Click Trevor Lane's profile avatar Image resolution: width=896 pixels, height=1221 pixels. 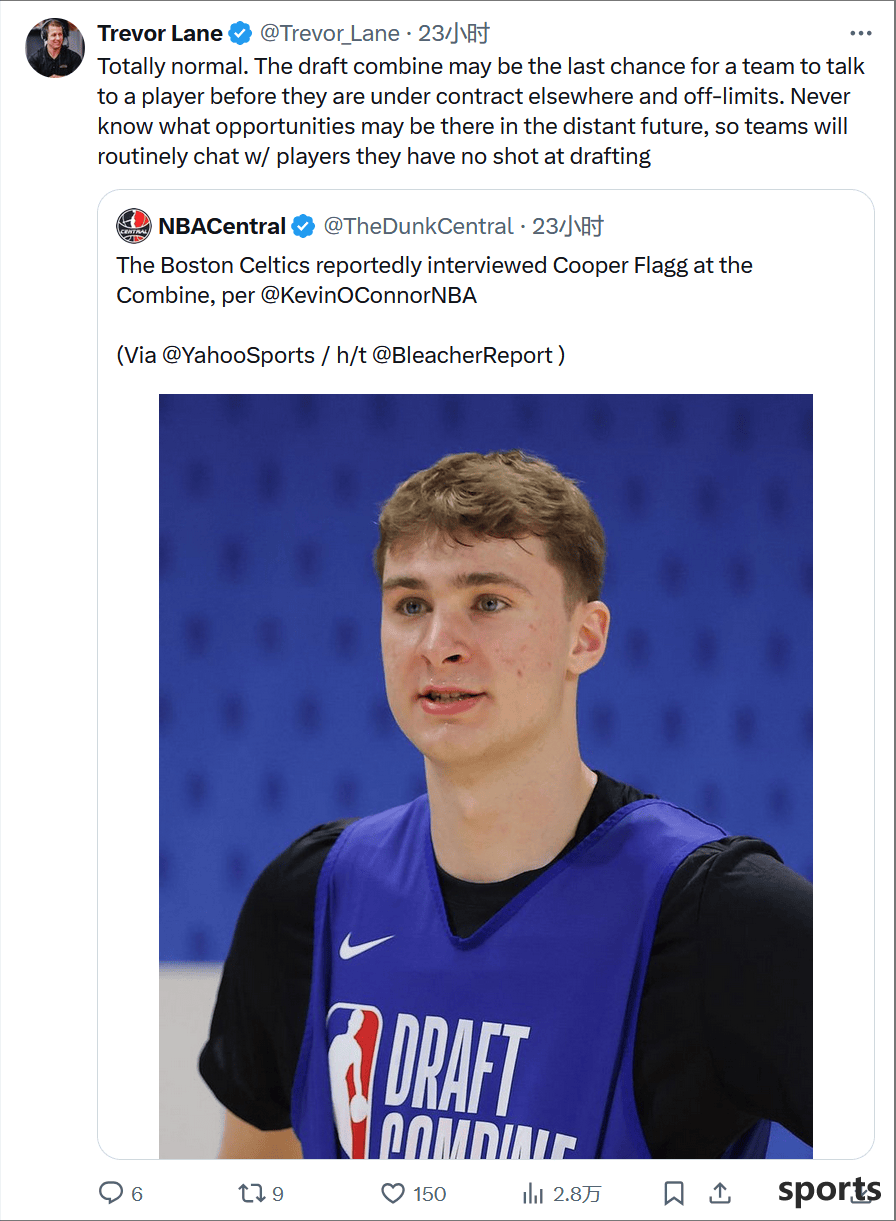[55, 48]
